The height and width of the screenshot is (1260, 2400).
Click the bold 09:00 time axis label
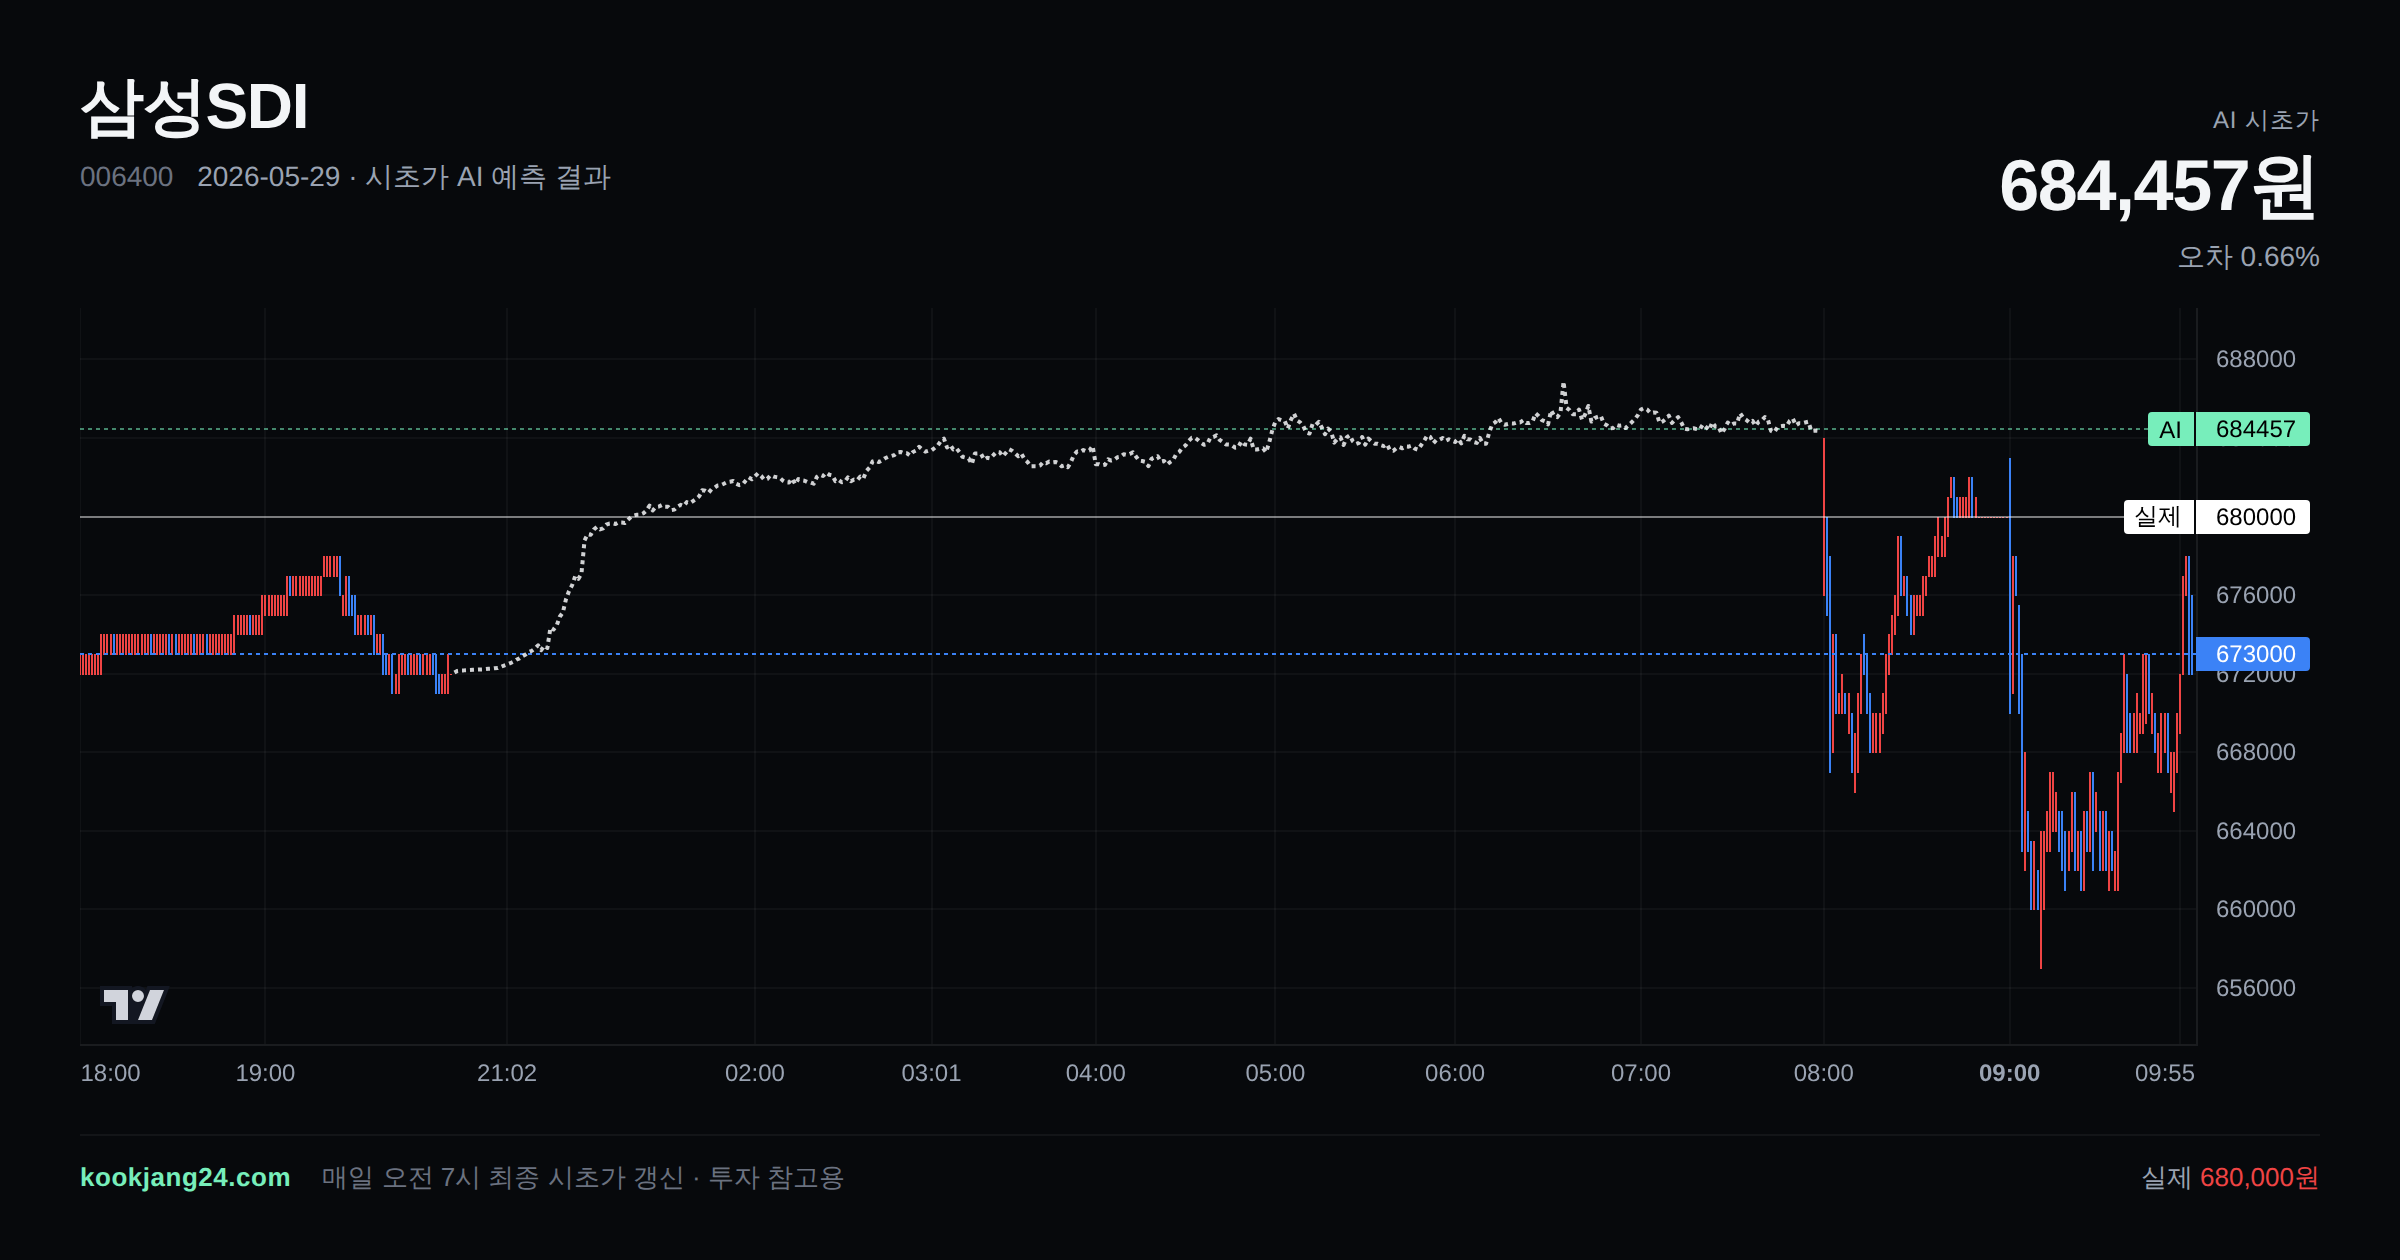pos(2010,1073)
